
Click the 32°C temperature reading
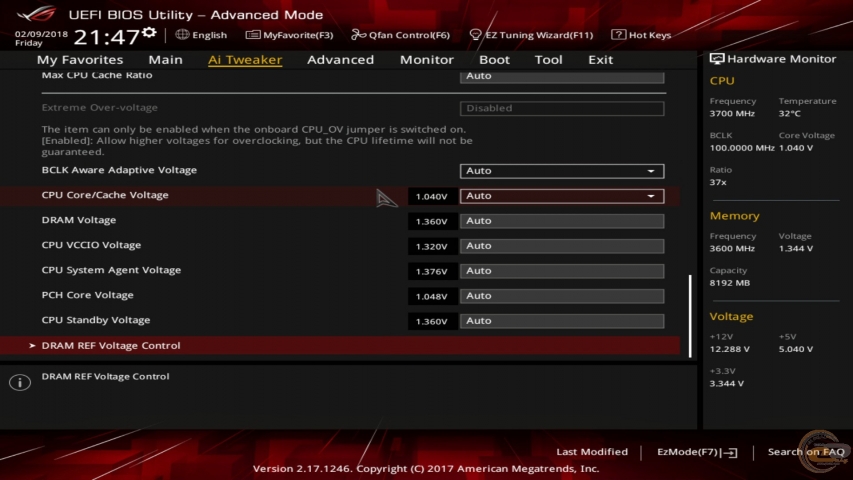pyautogui.click(x=789, y=114)
